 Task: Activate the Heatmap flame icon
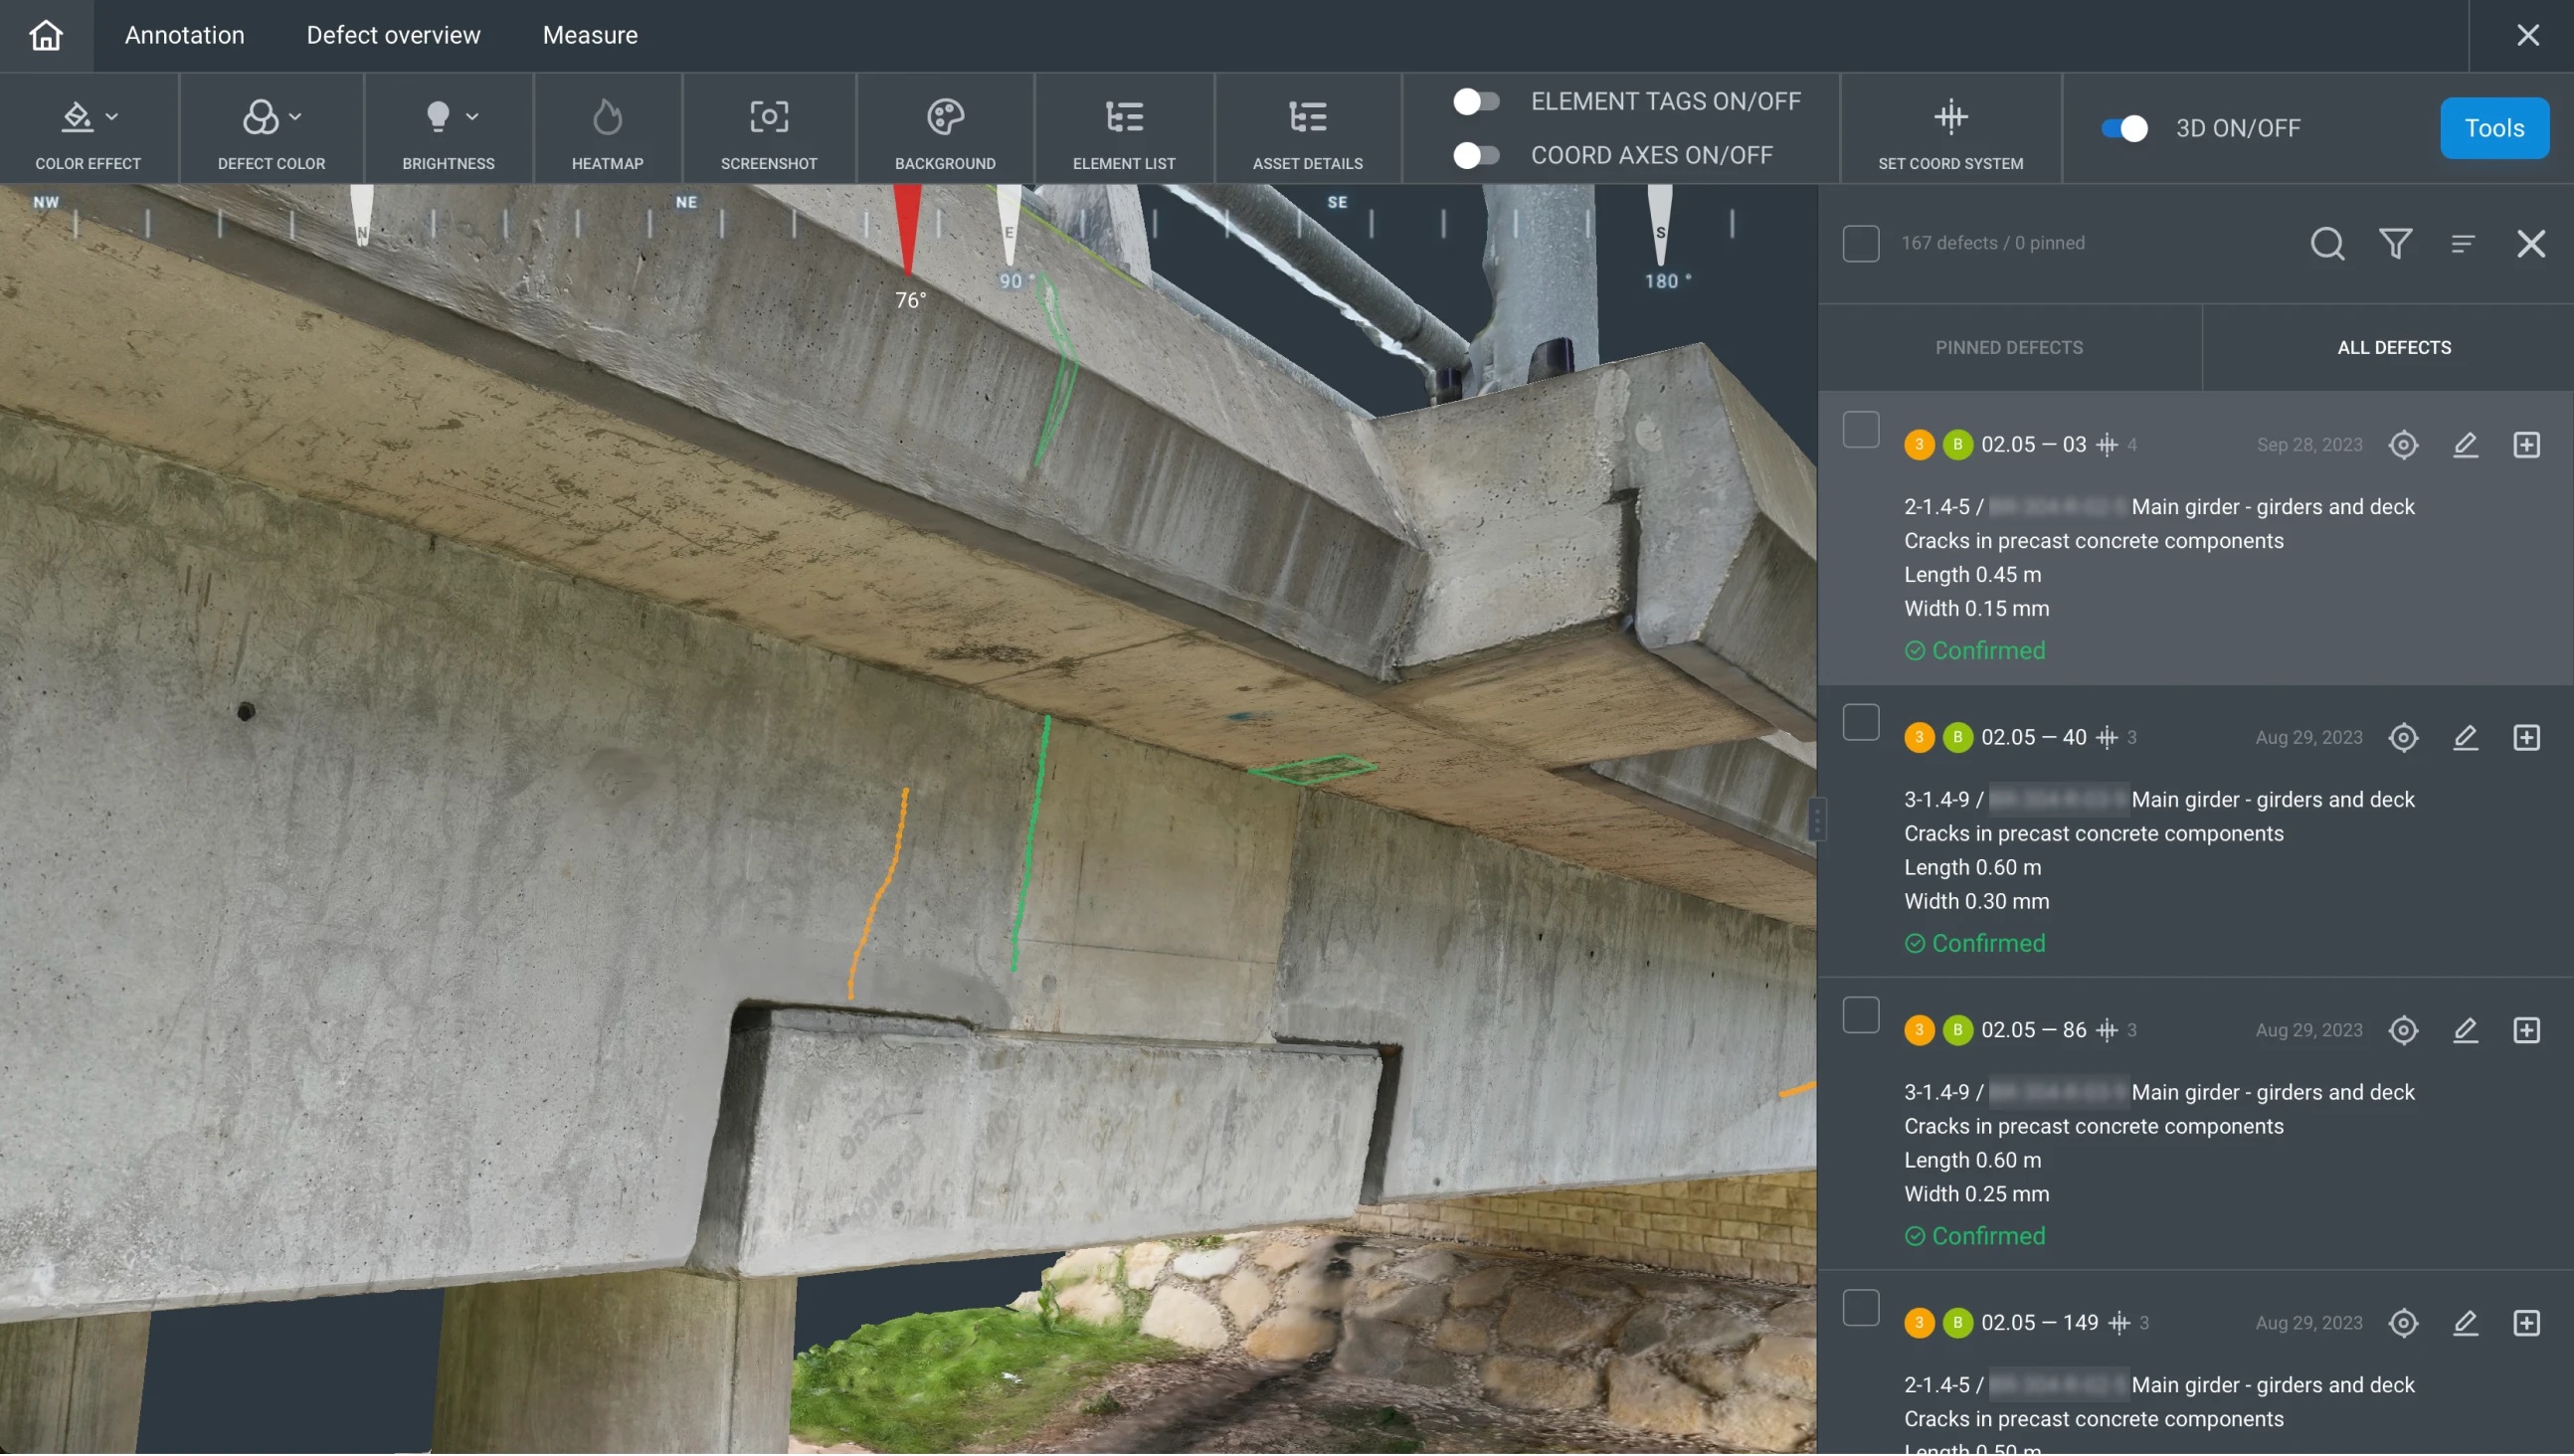[x=607, y=117]
